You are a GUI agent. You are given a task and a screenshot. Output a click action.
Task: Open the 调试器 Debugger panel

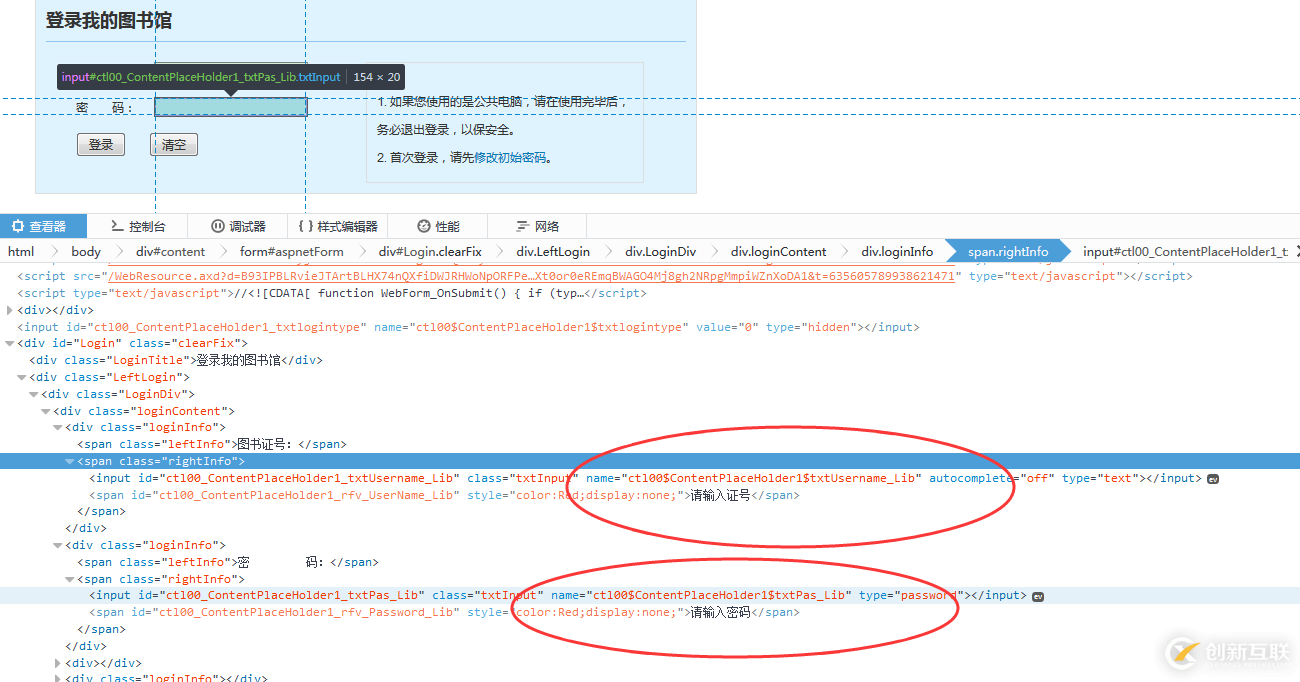pyautogui.click(x=236, y=225)
